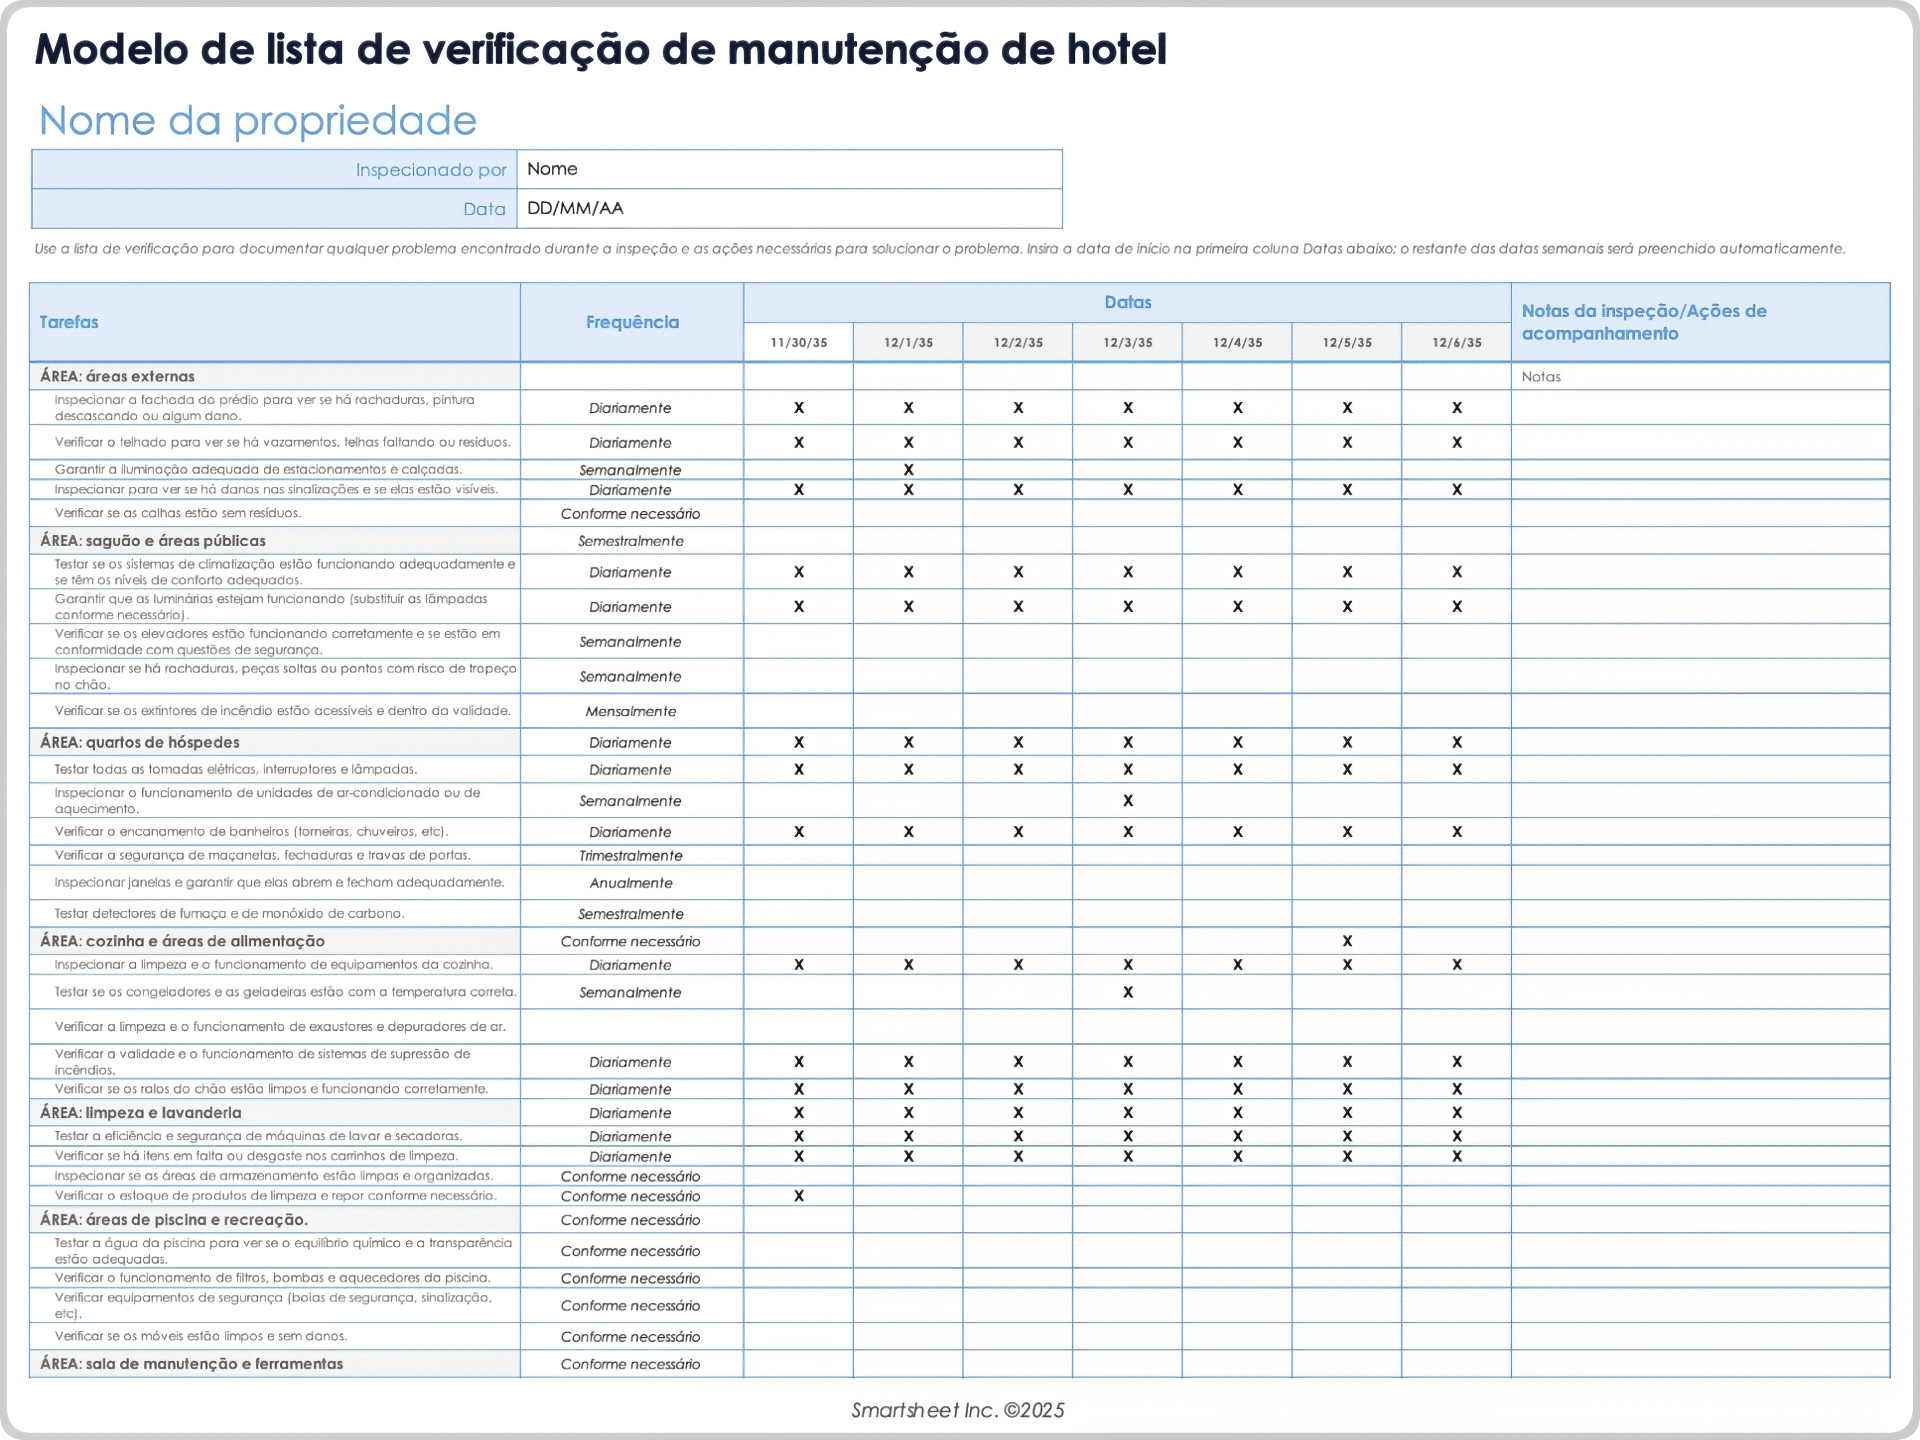Toggle the X under 12/1/35 for parking lighting task
This screenshot has width=1920, height=1440.
(x=908, y=468)
